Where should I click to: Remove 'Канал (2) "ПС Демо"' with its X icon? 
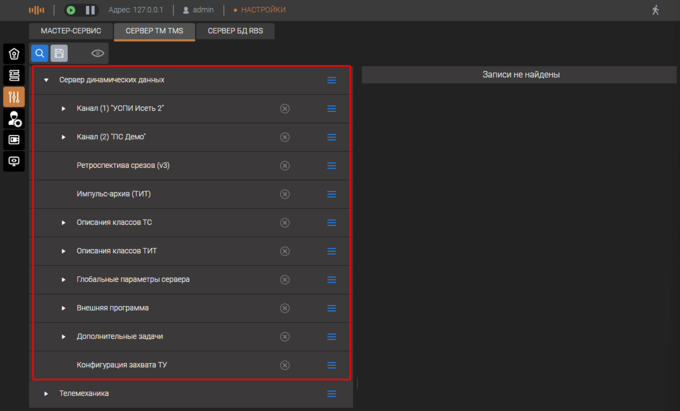point(284,137)
